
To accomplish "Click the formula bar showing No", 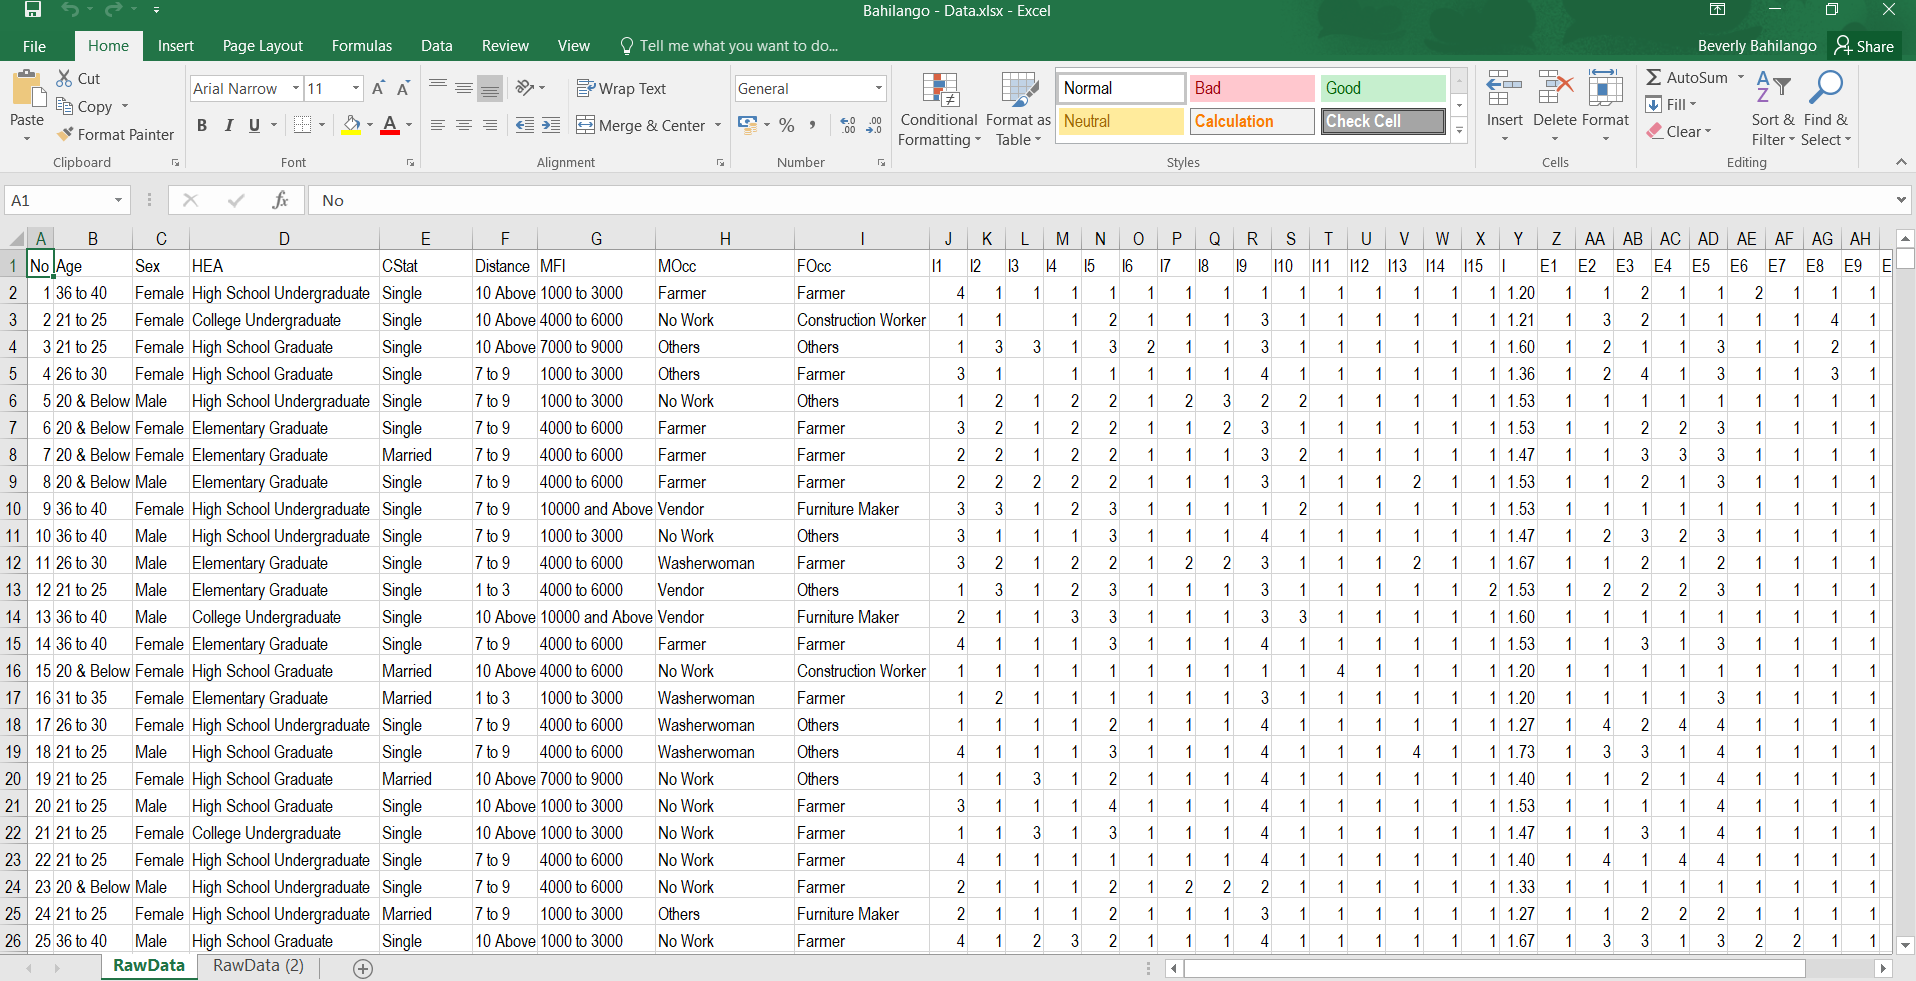I will coord(1100,200).
